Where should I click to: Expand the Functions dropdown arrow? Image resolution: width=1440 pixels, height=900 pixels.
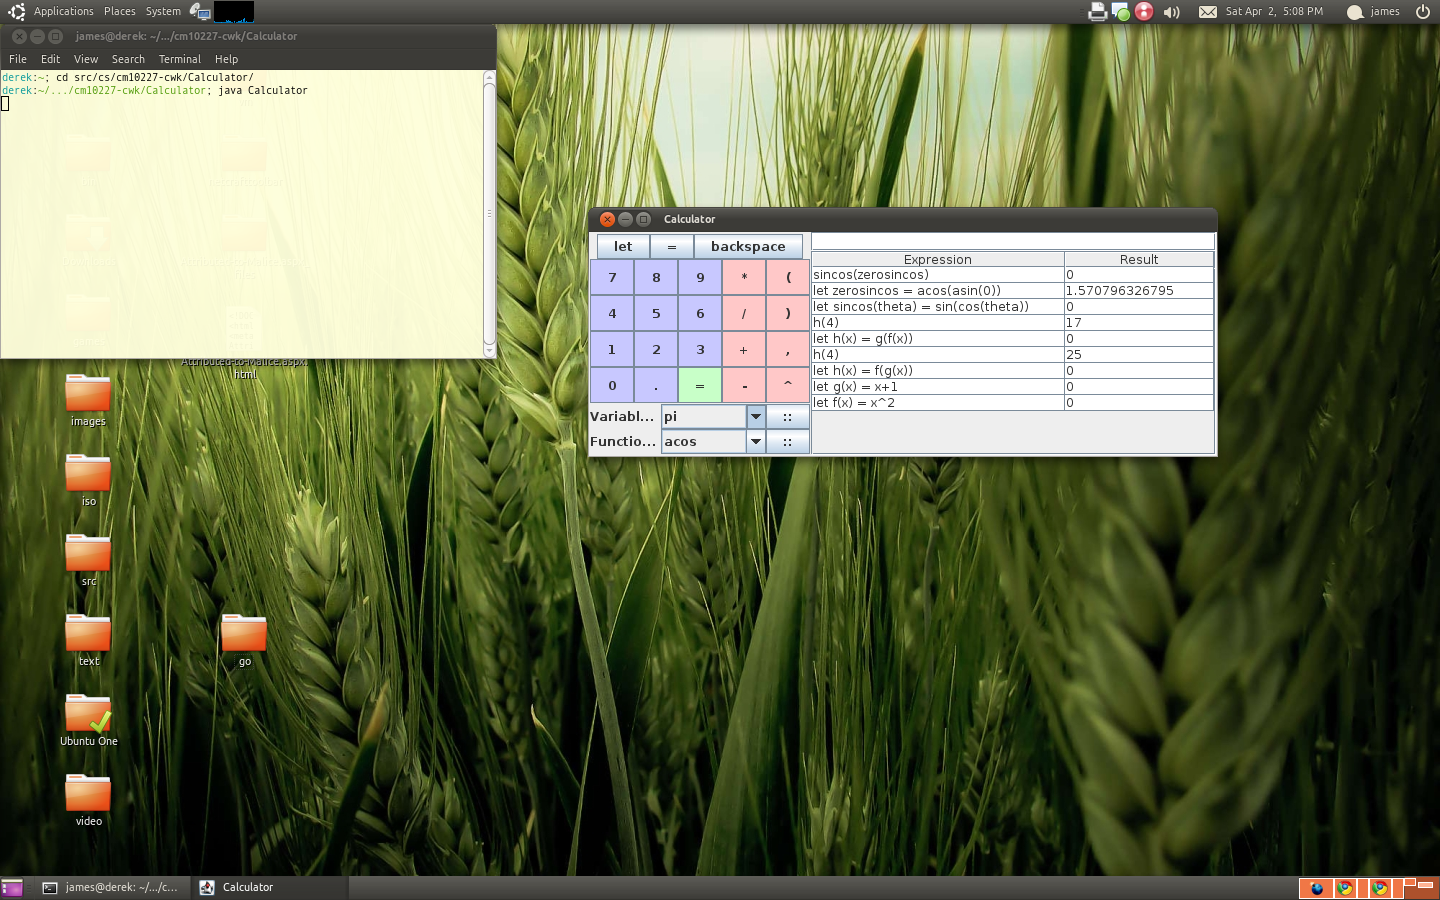[x=756, y=442]
